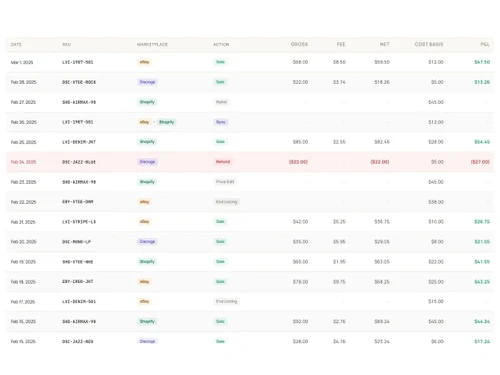Click the eBay tag in Feb 22 row
Image resolution: width=500 pixels, height=375 pixels.
click(x=144, y=202)
